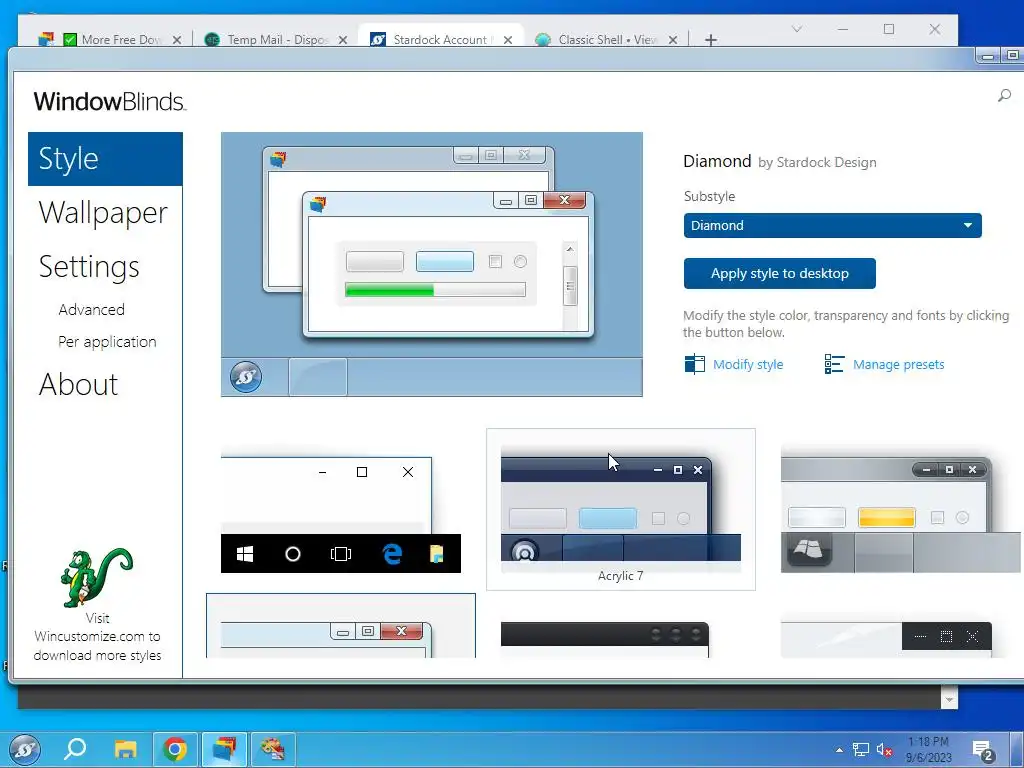
Task: Select the bottom-row style with red close button
Action: click(341, 626)
